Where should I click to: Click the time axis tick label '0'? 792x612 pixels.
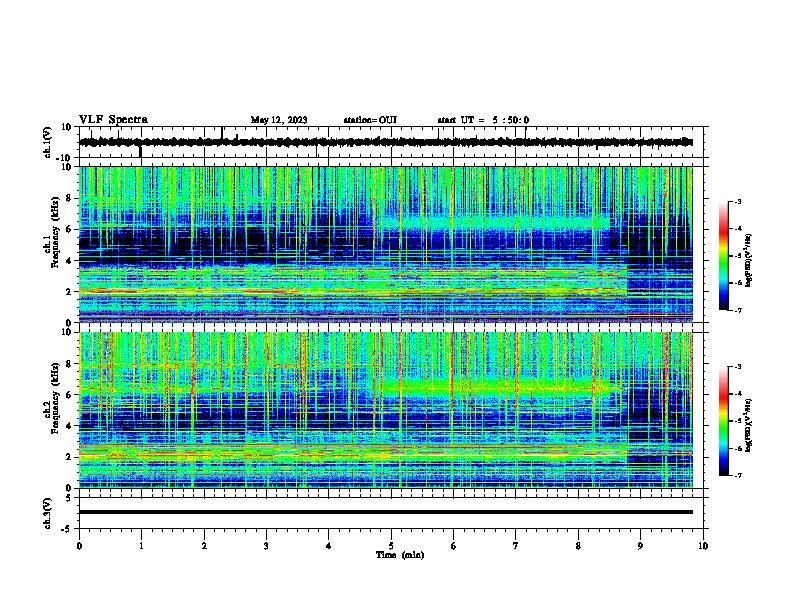(x=79, y=546)
